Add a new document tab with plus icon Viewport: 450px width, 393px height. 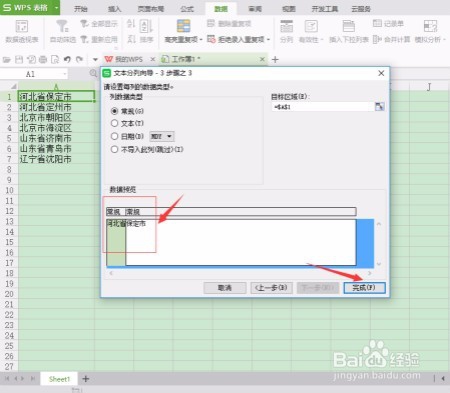[x=275, y=60]
